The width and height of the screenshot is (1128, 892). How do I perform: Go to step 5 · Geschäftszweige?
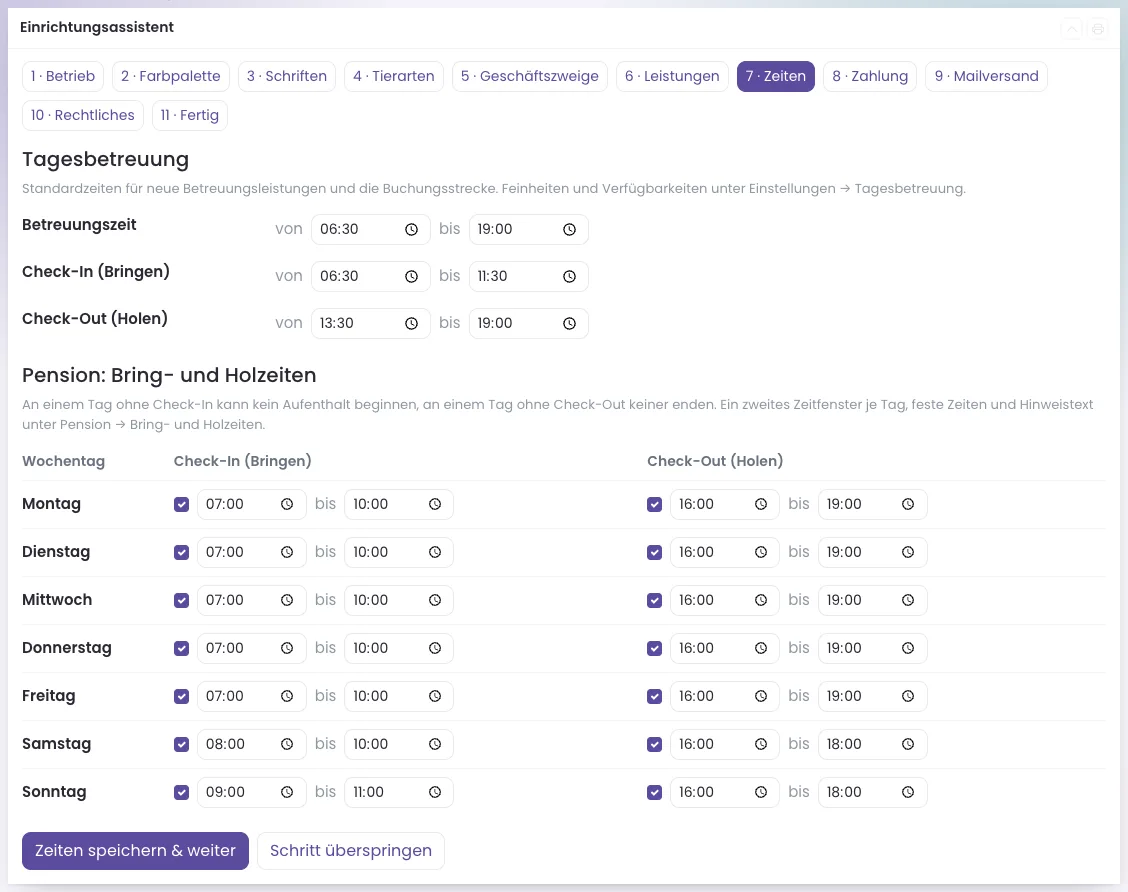click(x=529, y=76)
